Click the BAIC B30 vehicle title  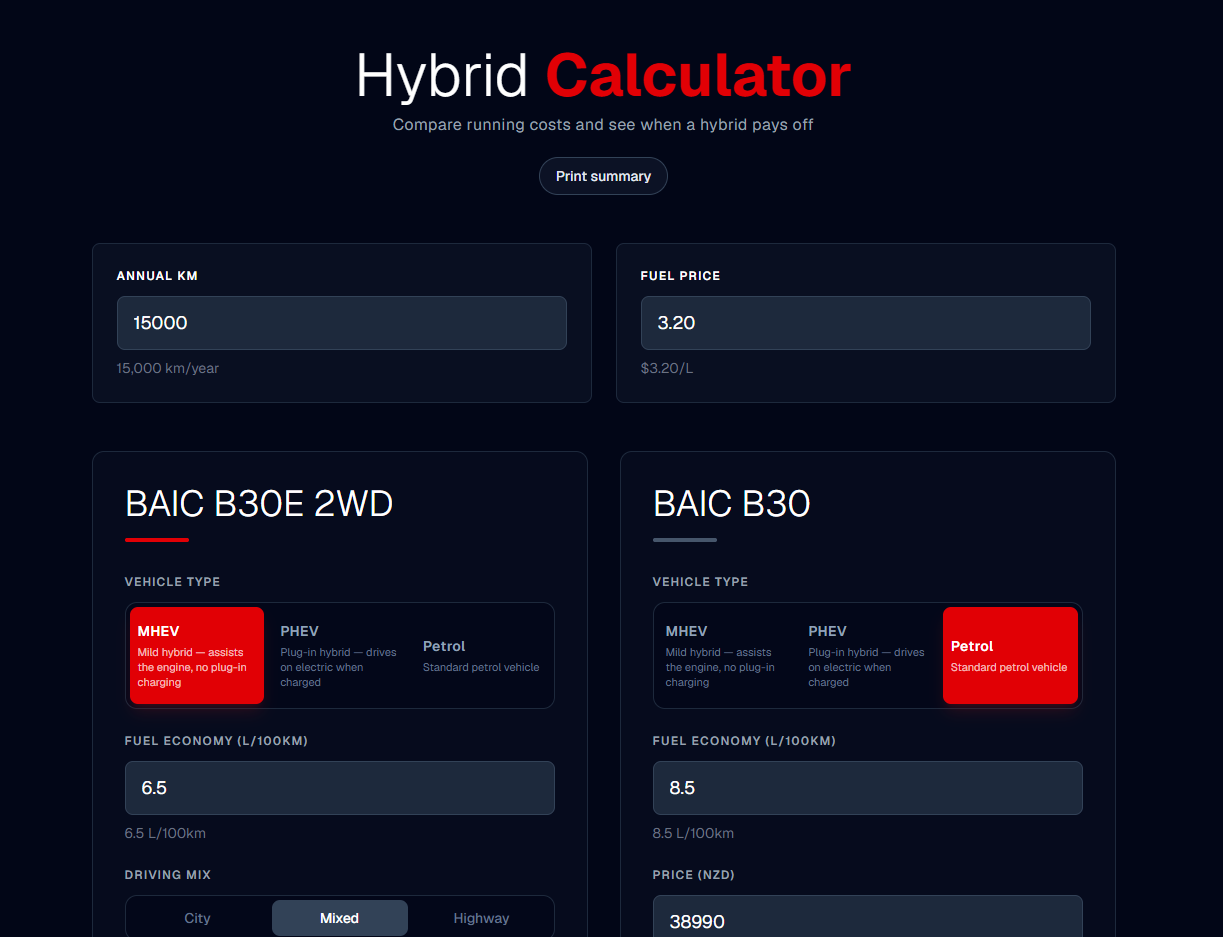732,504
